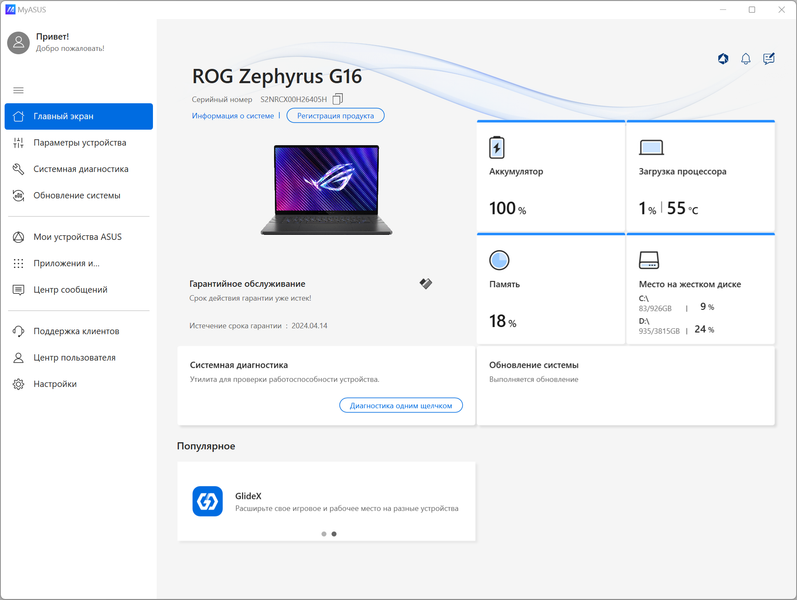Screen dimensions: 797x600
Task: Click the GlideX title text
Action: click(248, 496)
